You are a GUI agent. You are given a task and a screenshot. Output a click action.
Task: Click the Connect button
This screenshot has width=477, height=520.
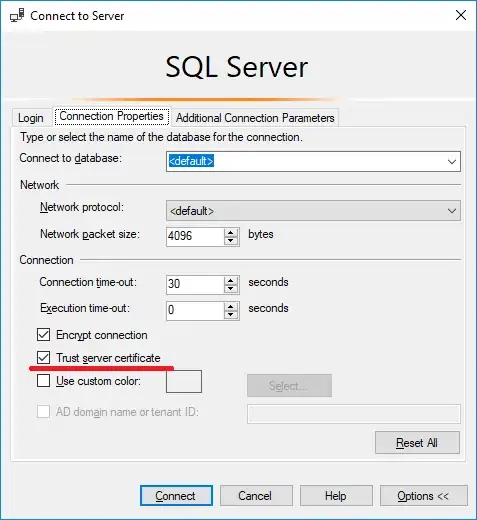pyautogui.click(x=176, y=496)
